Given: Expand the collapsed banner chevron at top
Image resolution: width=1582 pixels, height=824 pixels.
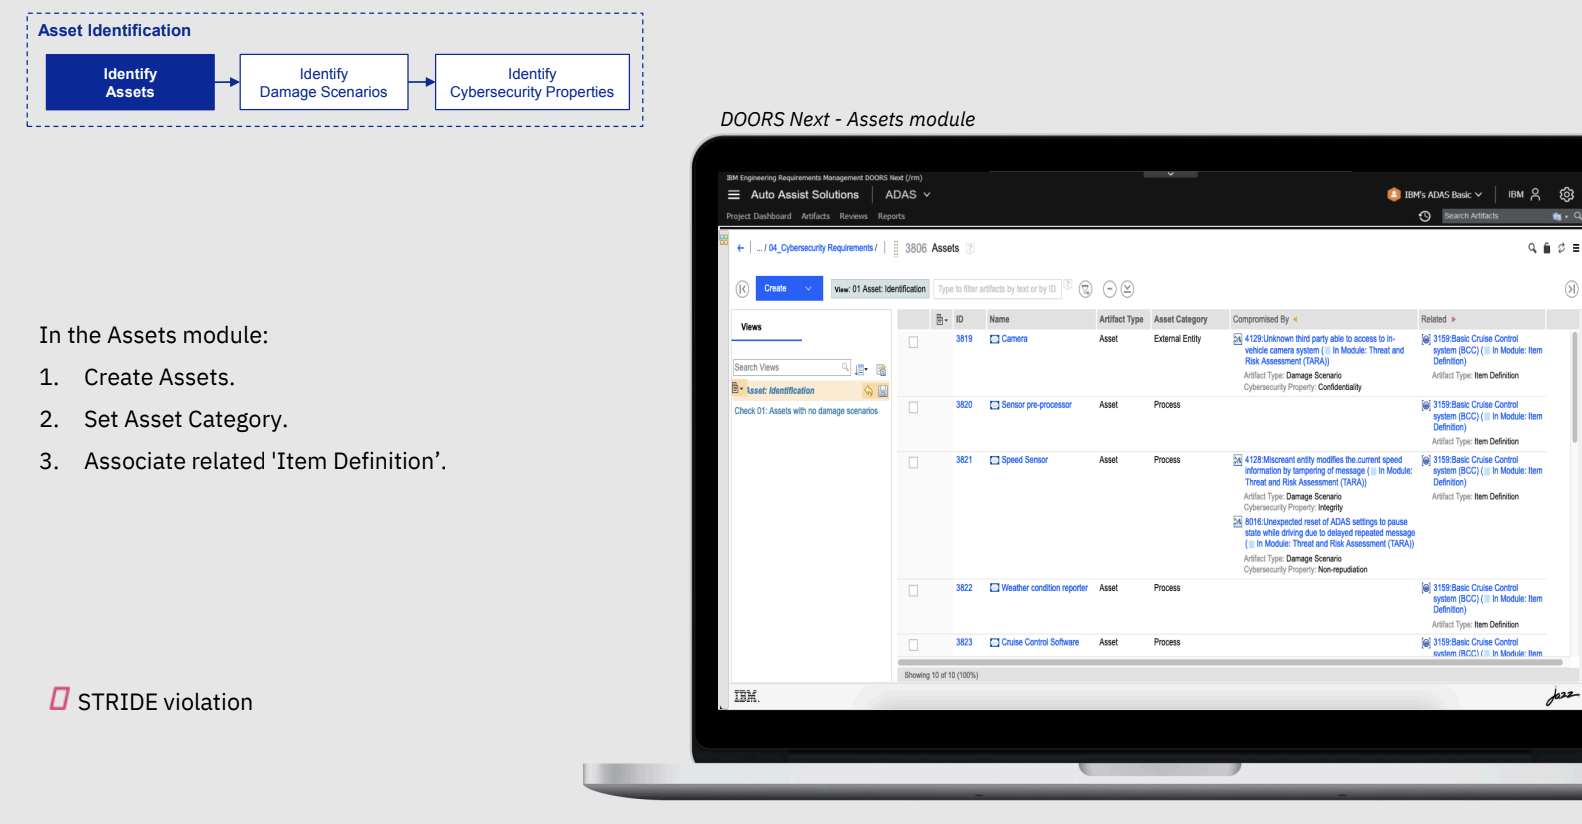Looking at the screenshot, I should click(1171, 174).
